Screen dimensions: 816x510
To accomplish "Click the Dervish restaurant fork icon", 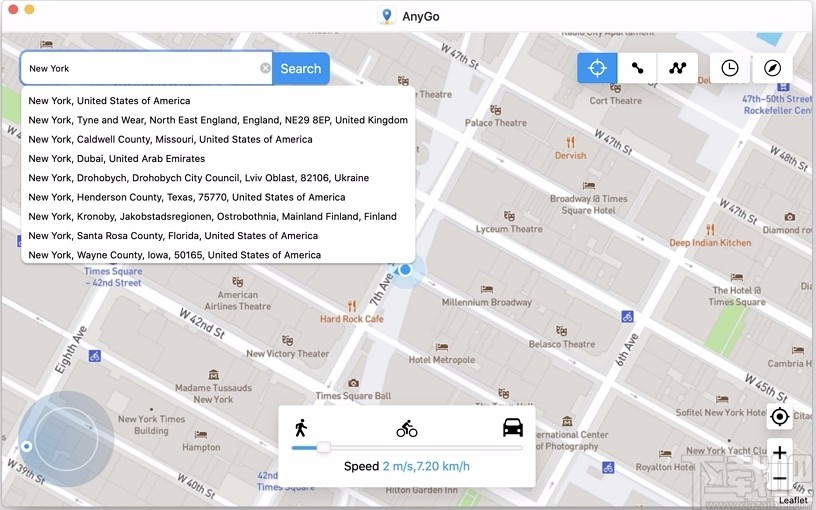I will click(570, 142).
